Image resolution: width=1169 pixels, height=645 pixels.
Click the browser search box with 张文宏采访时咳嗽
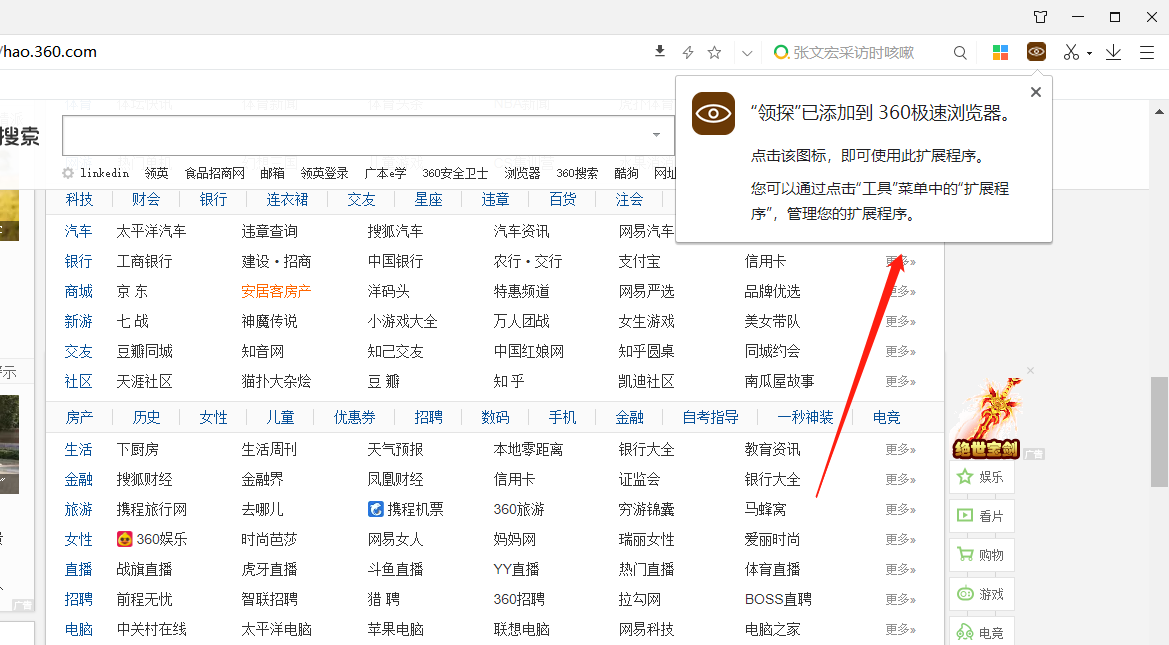click(854, 52)
